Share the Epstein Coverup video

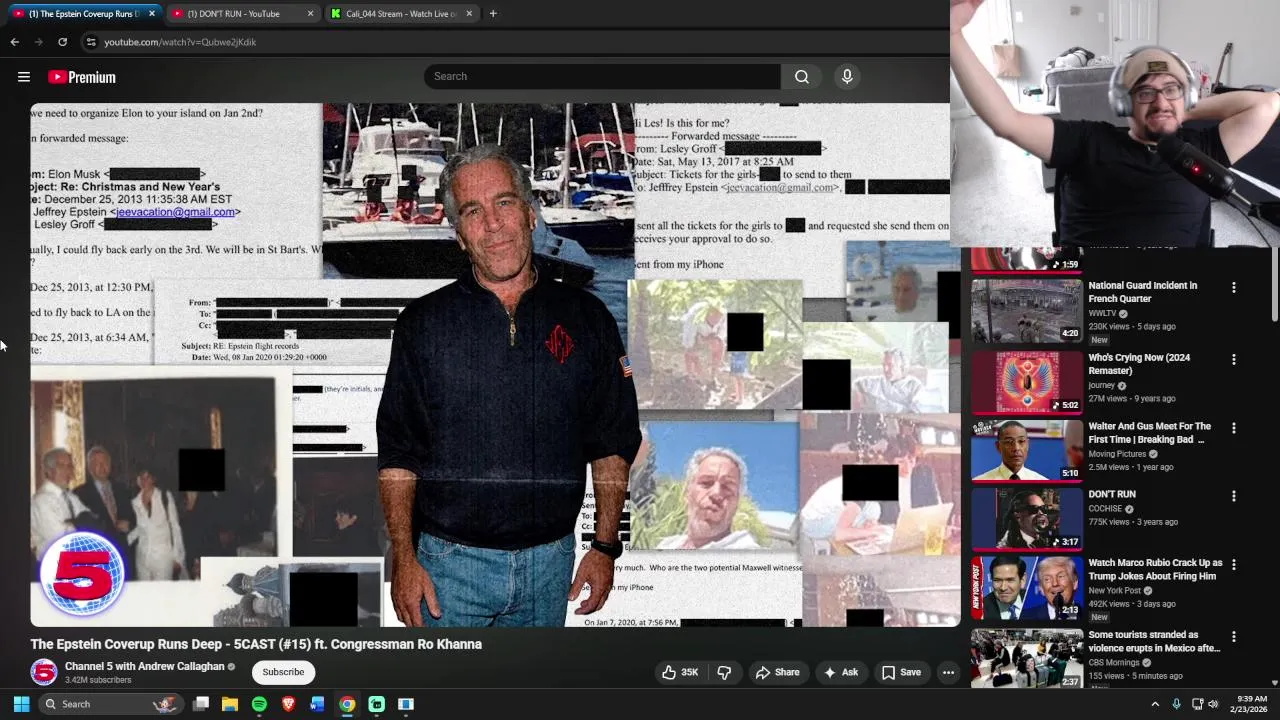pos(778,672)
